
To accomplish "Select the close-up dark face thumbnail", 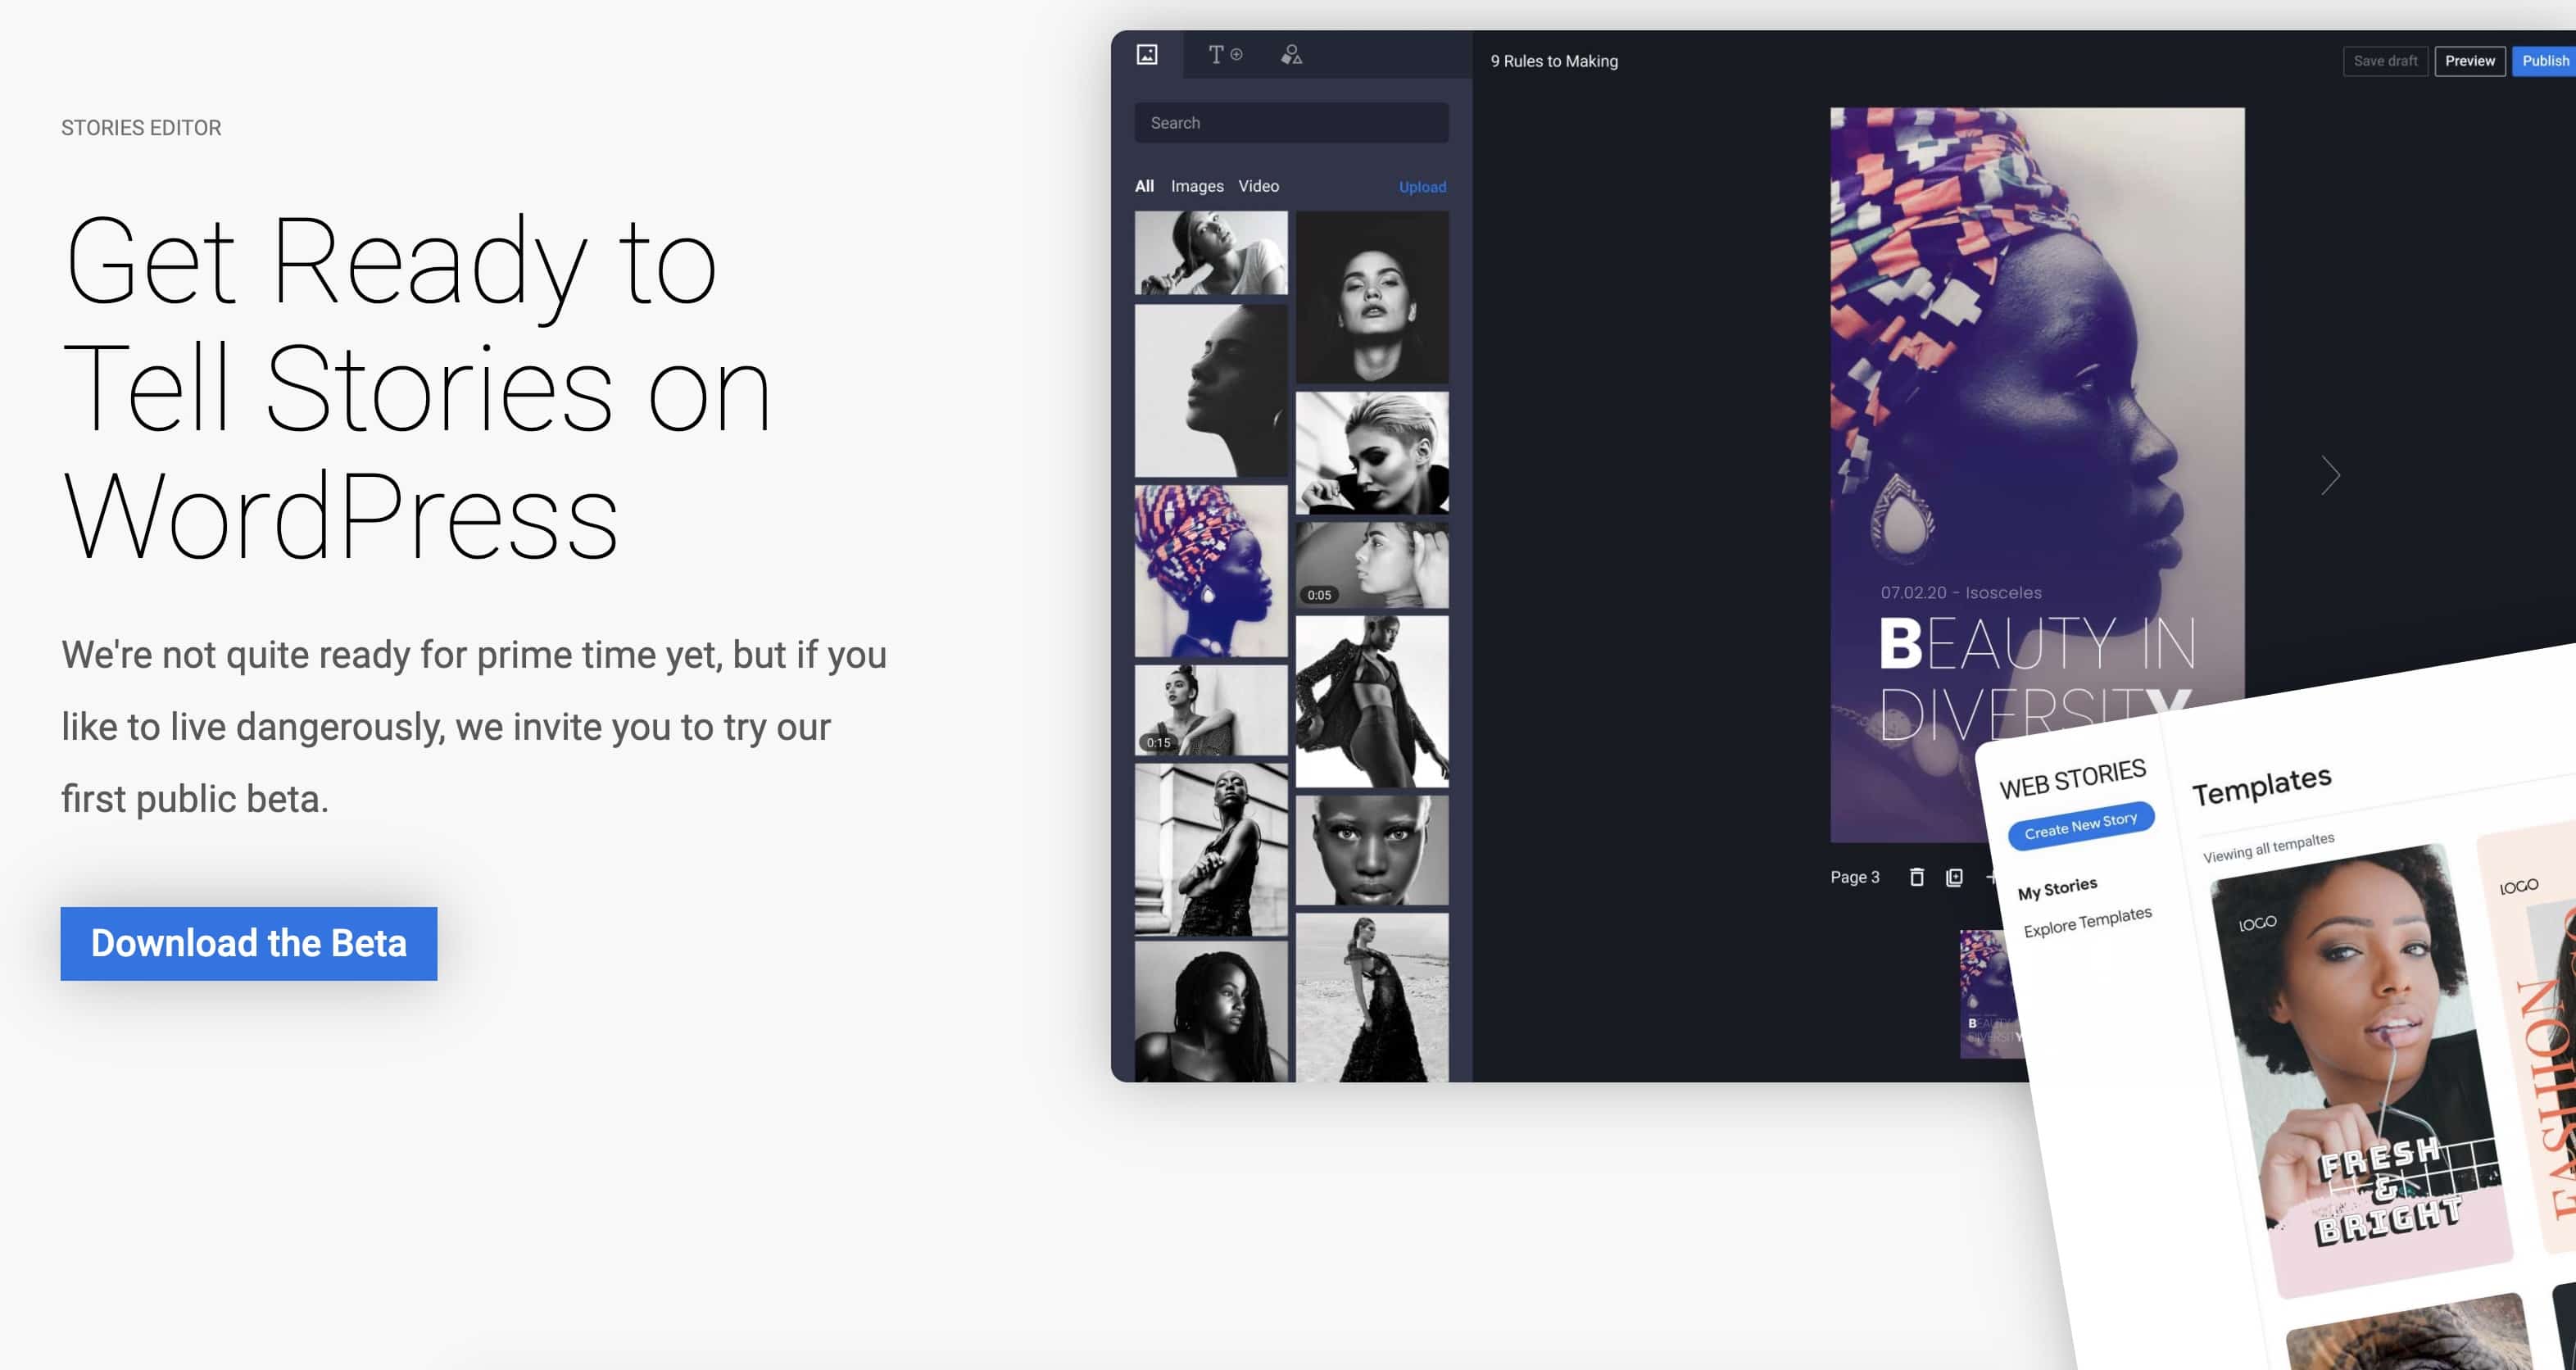I will click(1371, 850).
